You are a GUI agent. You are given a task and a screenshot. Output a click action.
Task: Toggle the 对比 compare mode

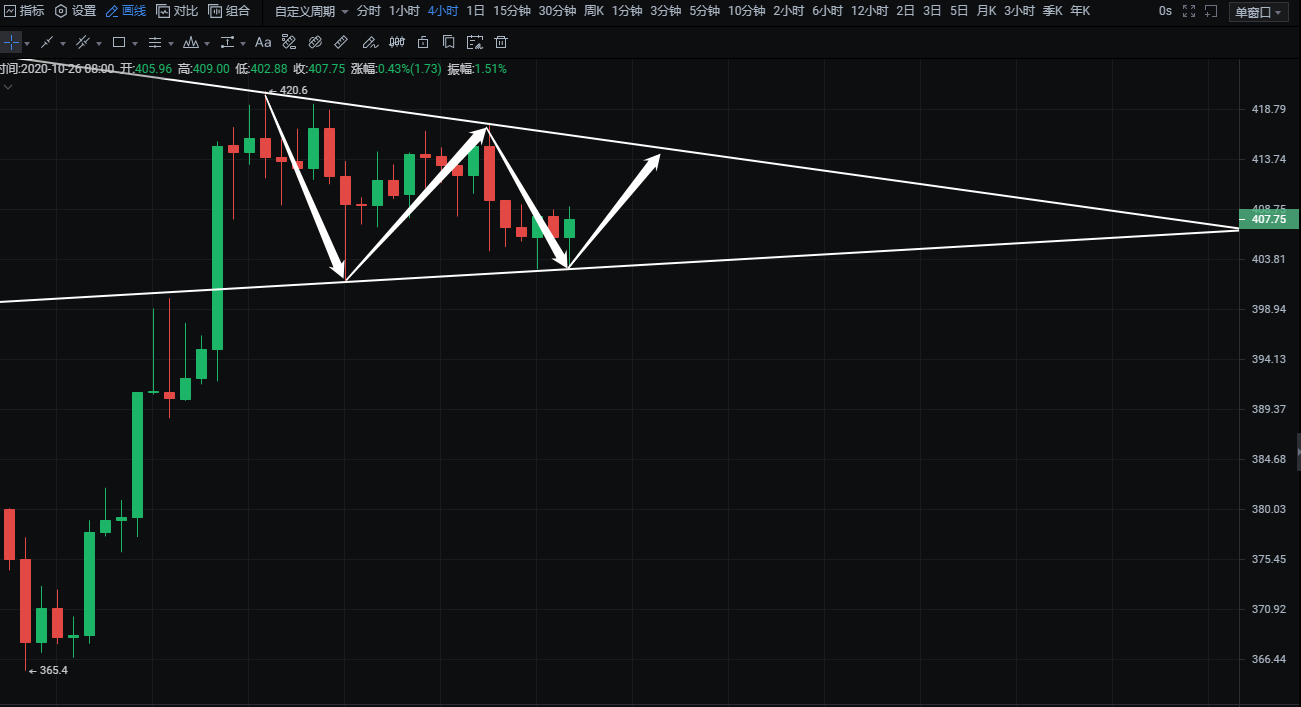pos(177,11)
